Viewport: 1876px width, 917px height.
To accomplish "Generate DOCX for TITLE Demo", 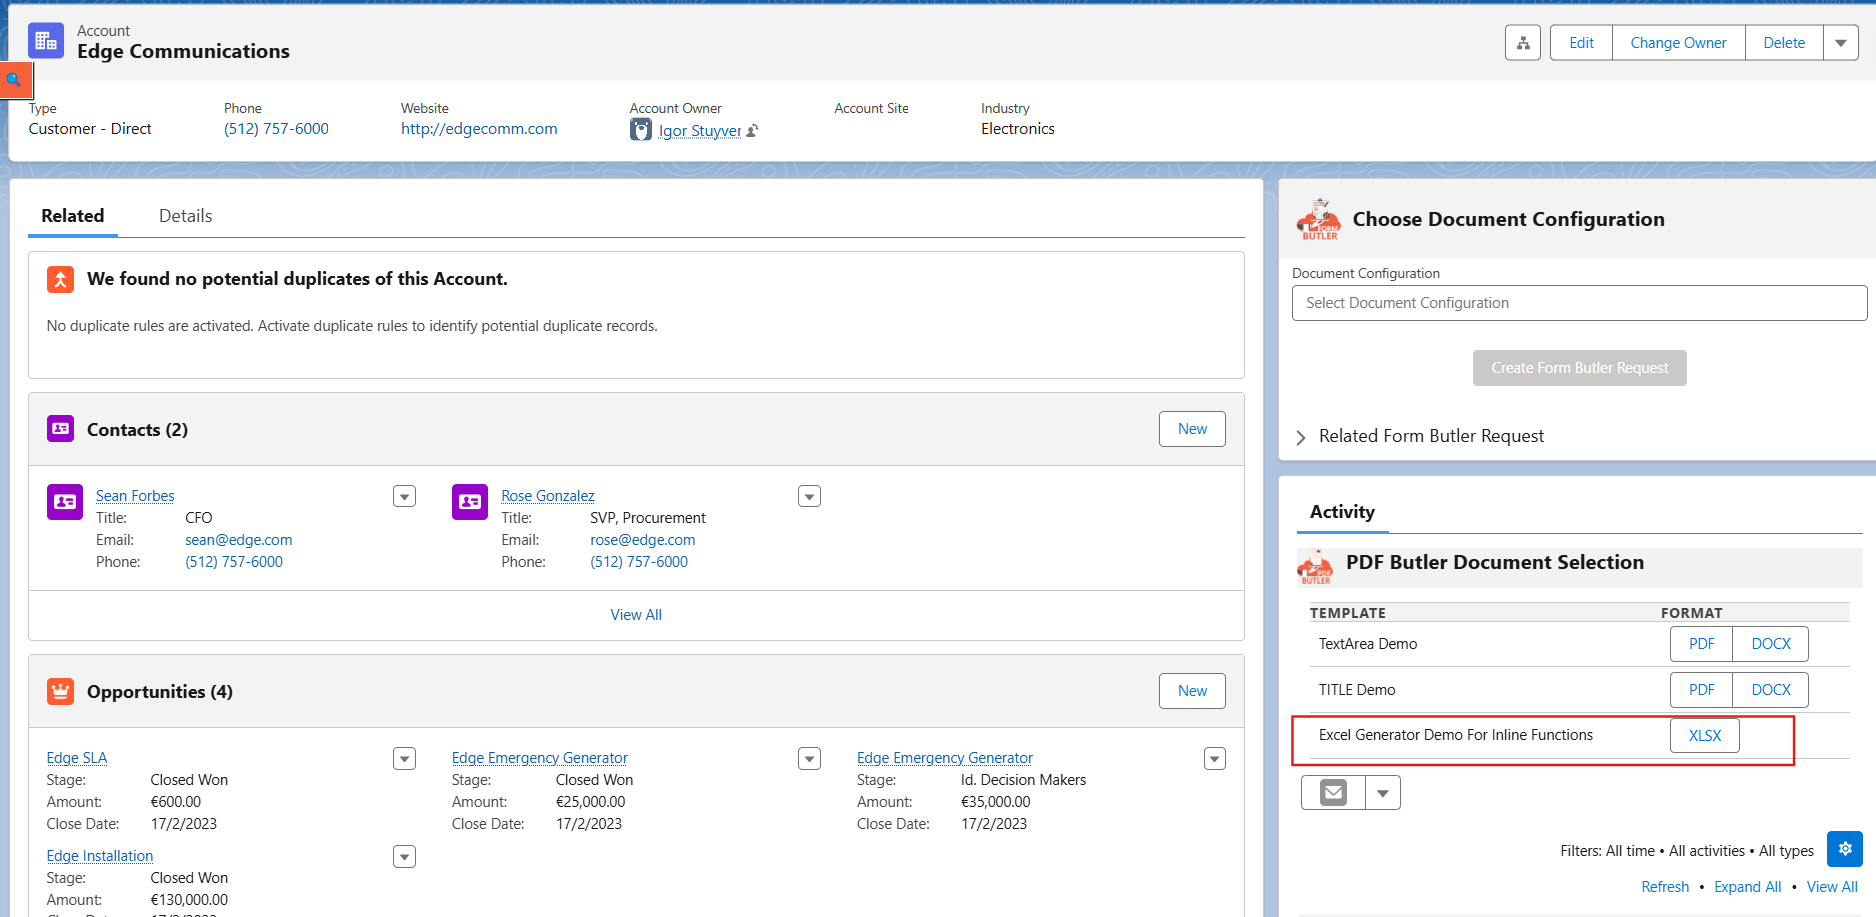I will point(1770,690).
